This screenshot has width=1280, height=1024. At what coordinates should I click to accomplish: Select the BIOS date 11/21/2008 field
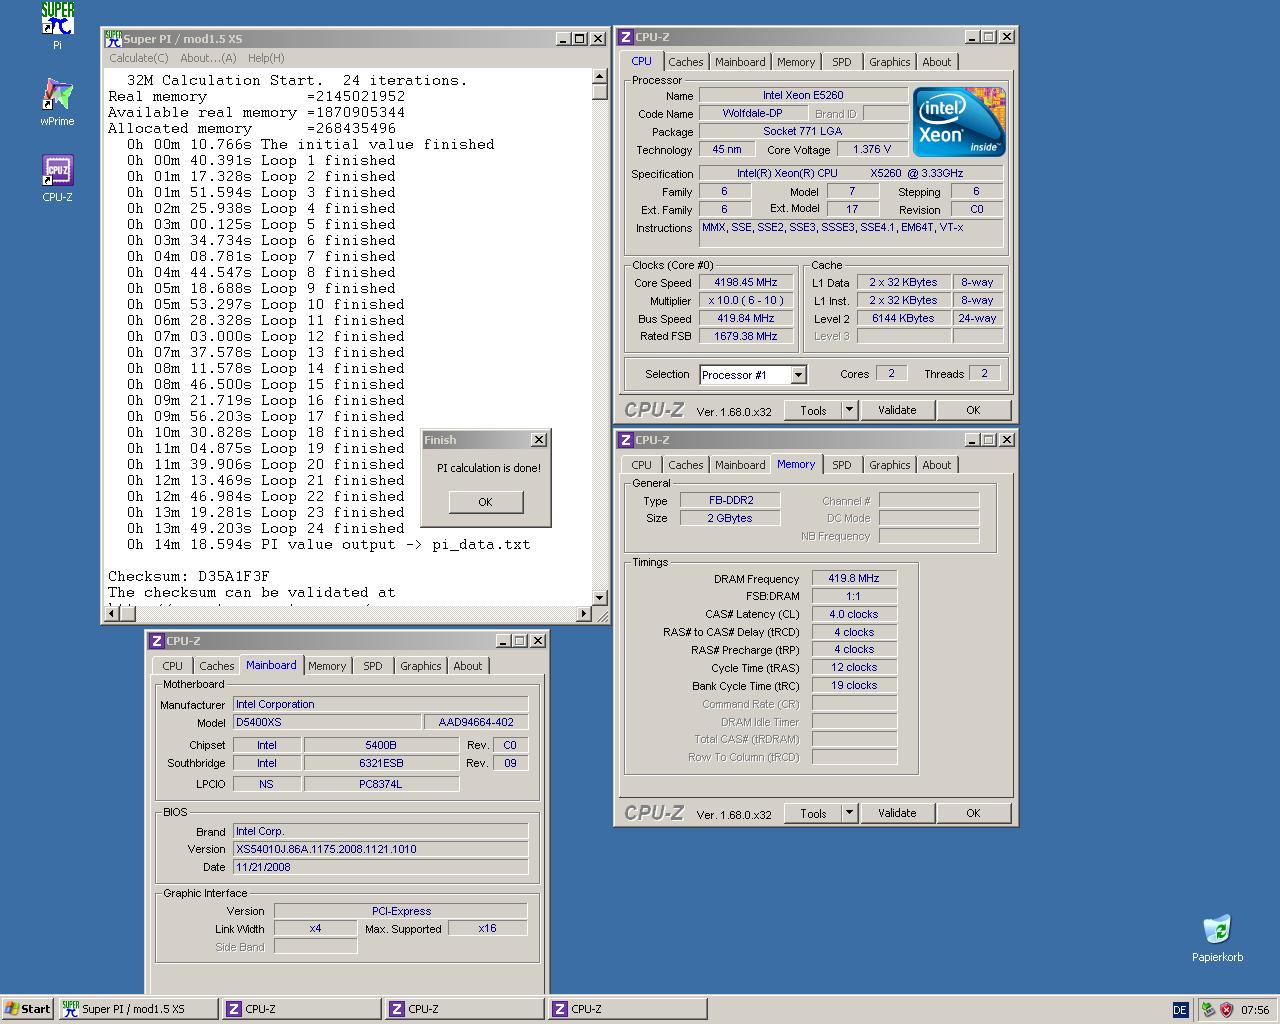[x=380, y=867]
